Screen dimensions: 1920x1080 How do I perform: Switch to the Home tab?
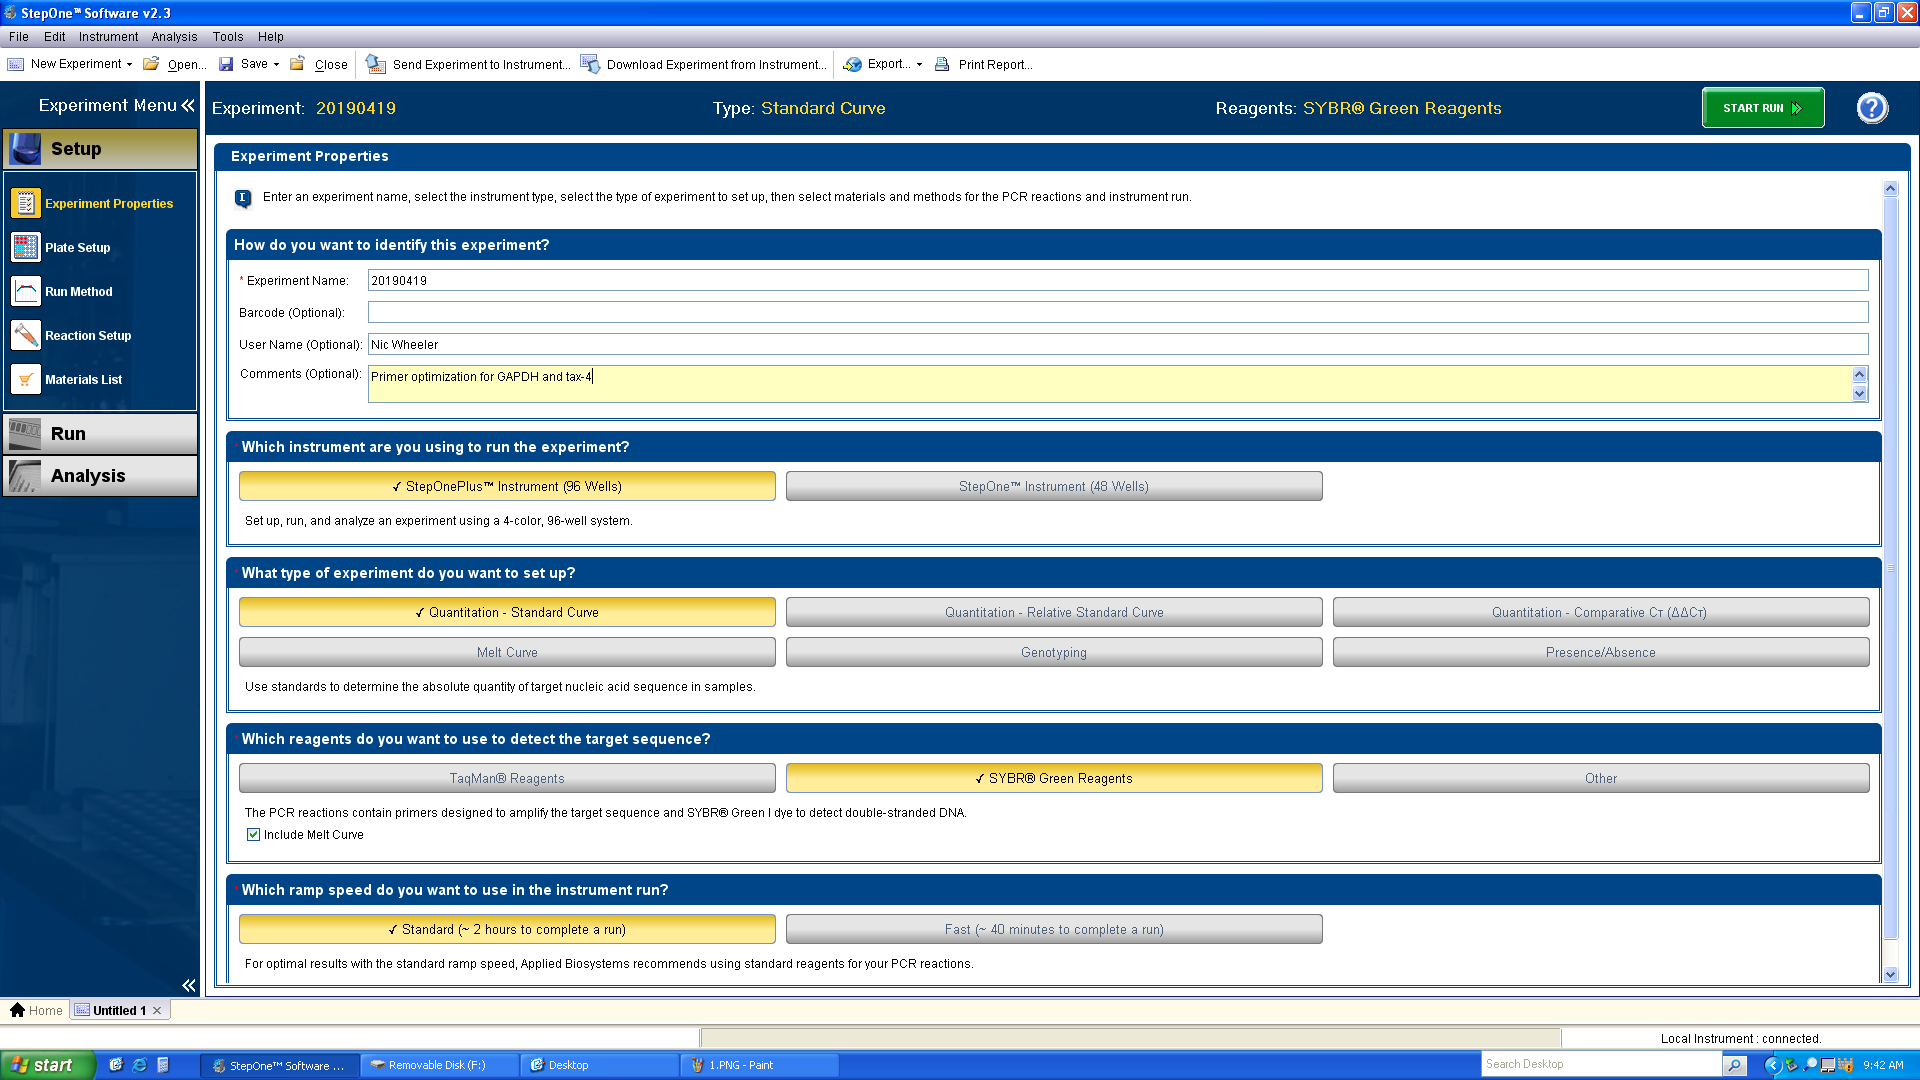tap(36, 1010)
